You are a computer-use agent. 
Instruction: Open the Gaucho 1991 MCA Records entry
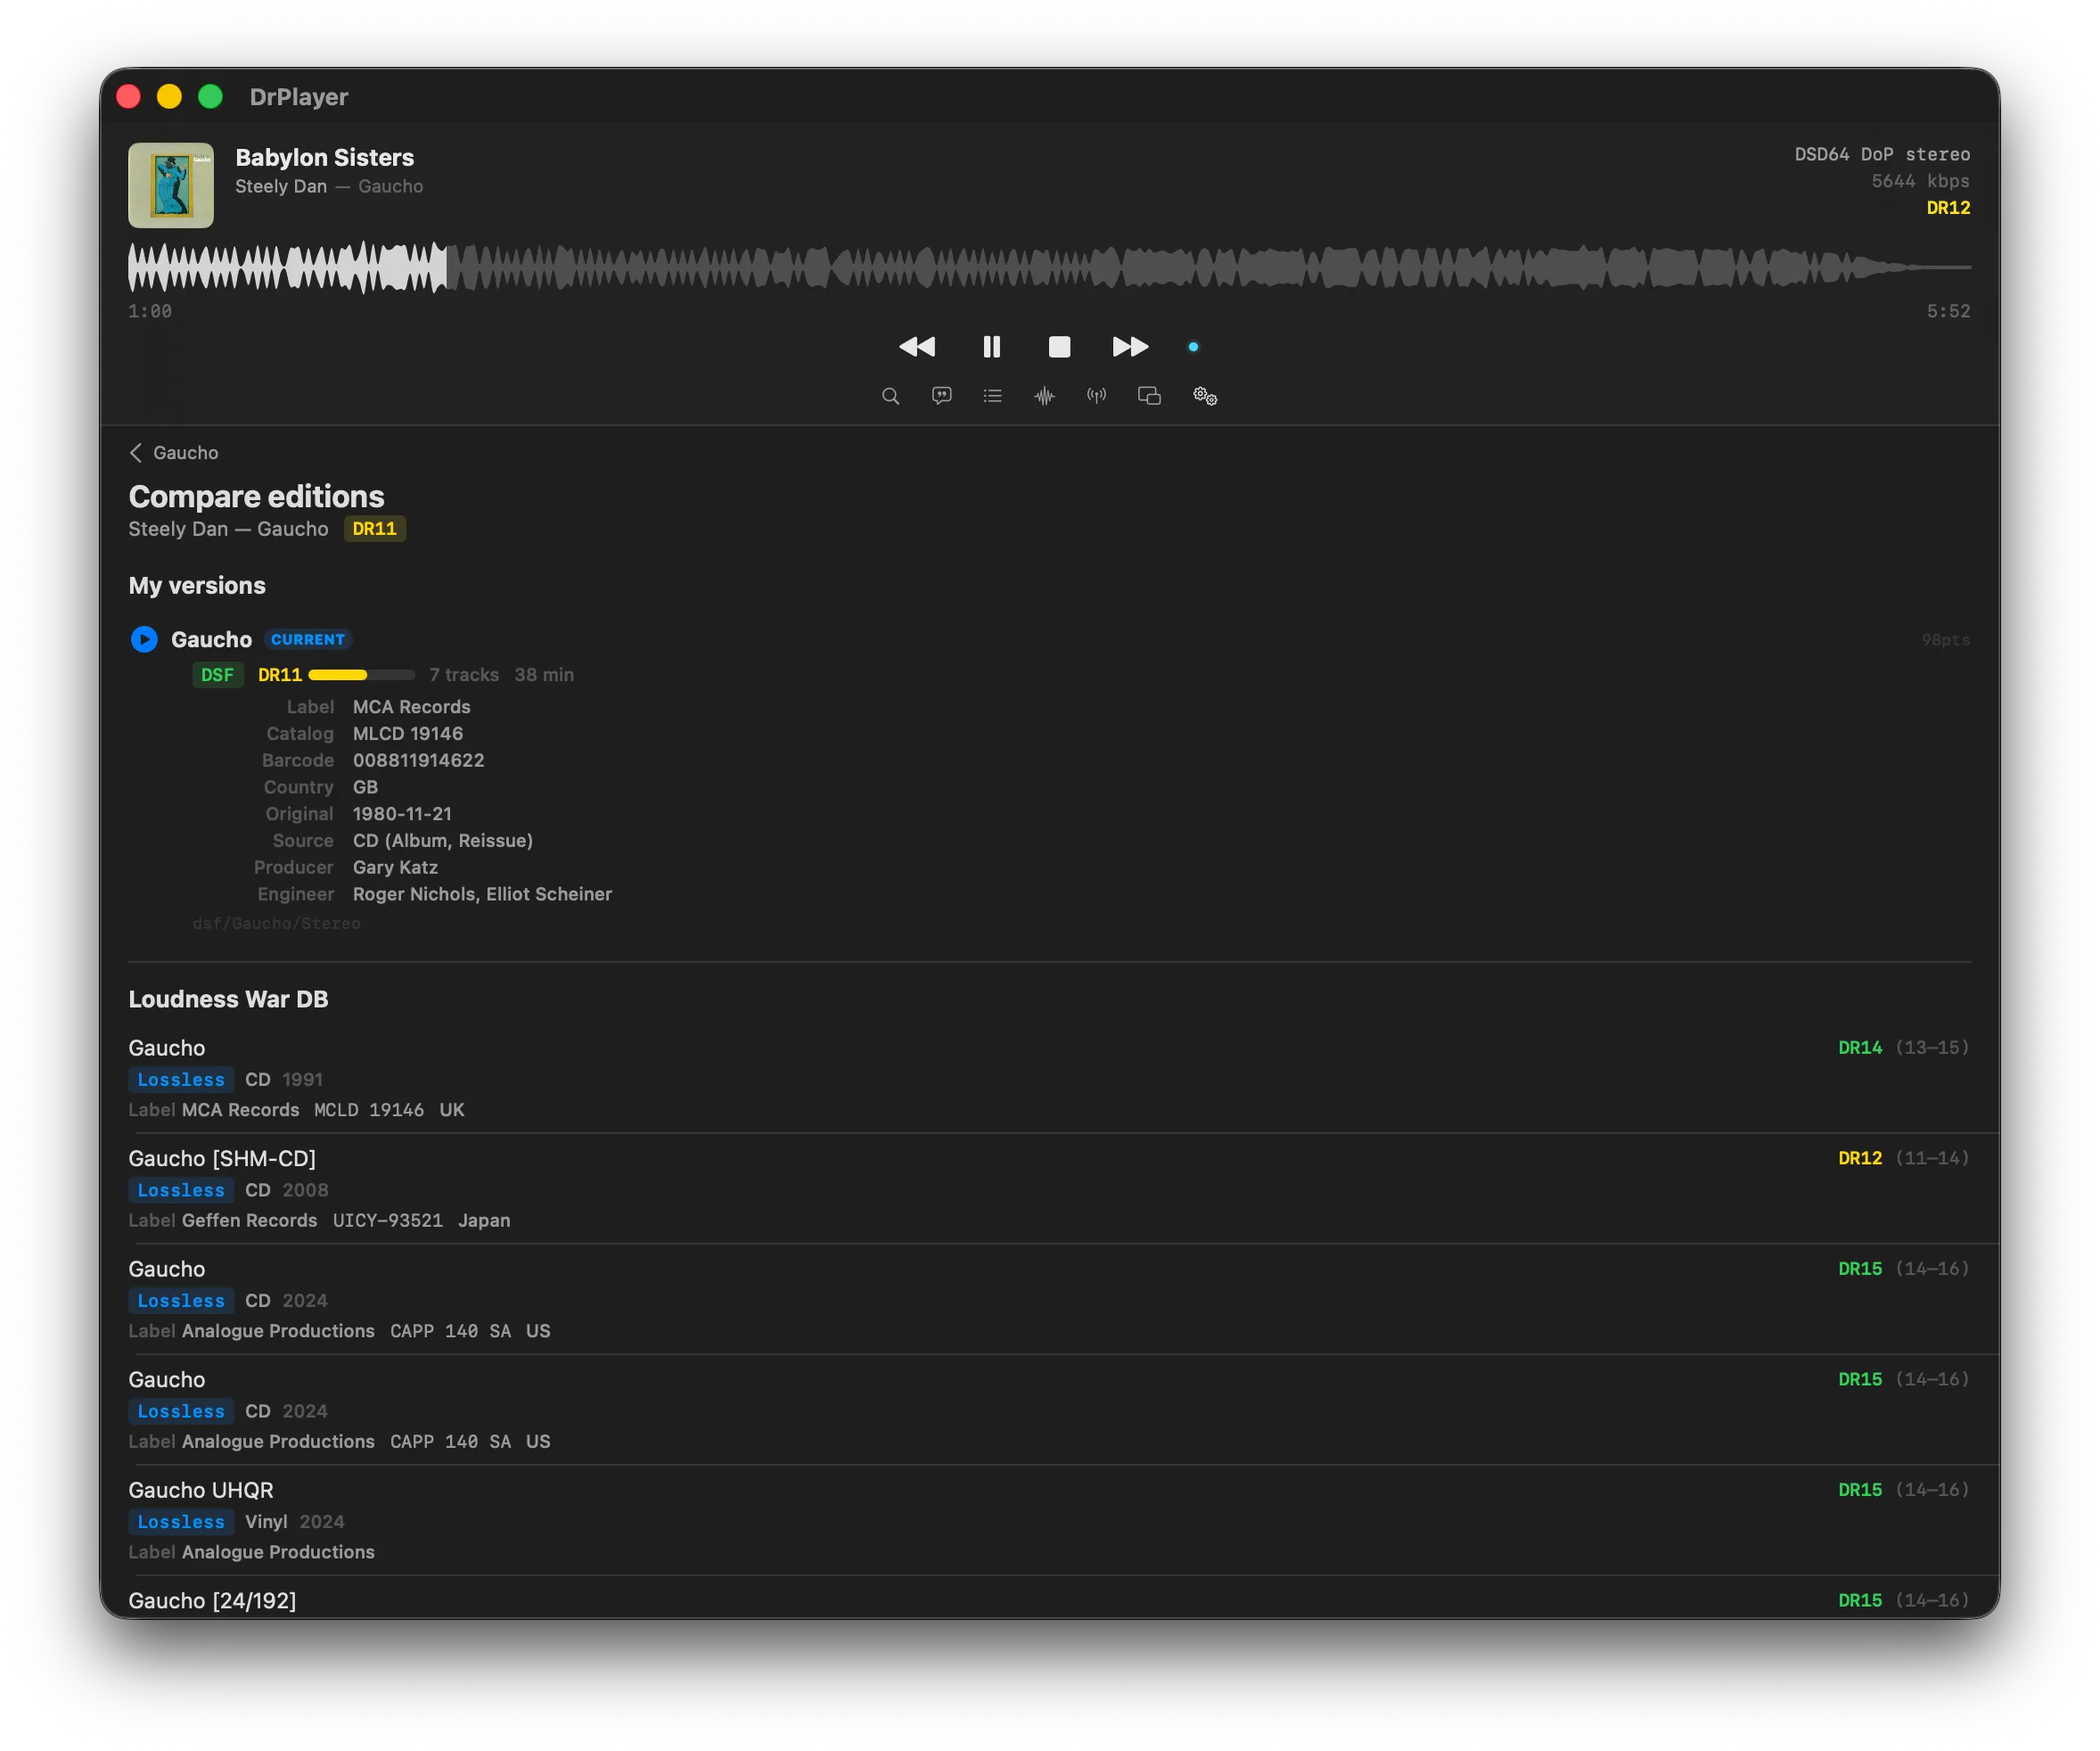click(1049, 1078)
